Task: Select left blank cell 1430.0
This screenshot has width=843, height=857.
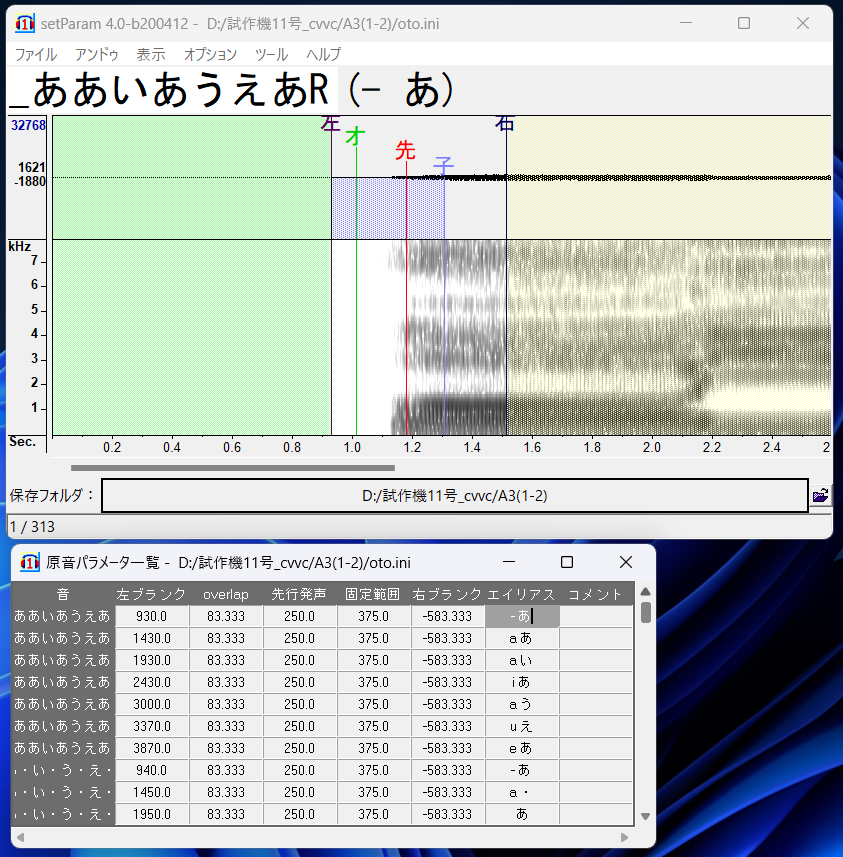Action: [x=152, y=638]
